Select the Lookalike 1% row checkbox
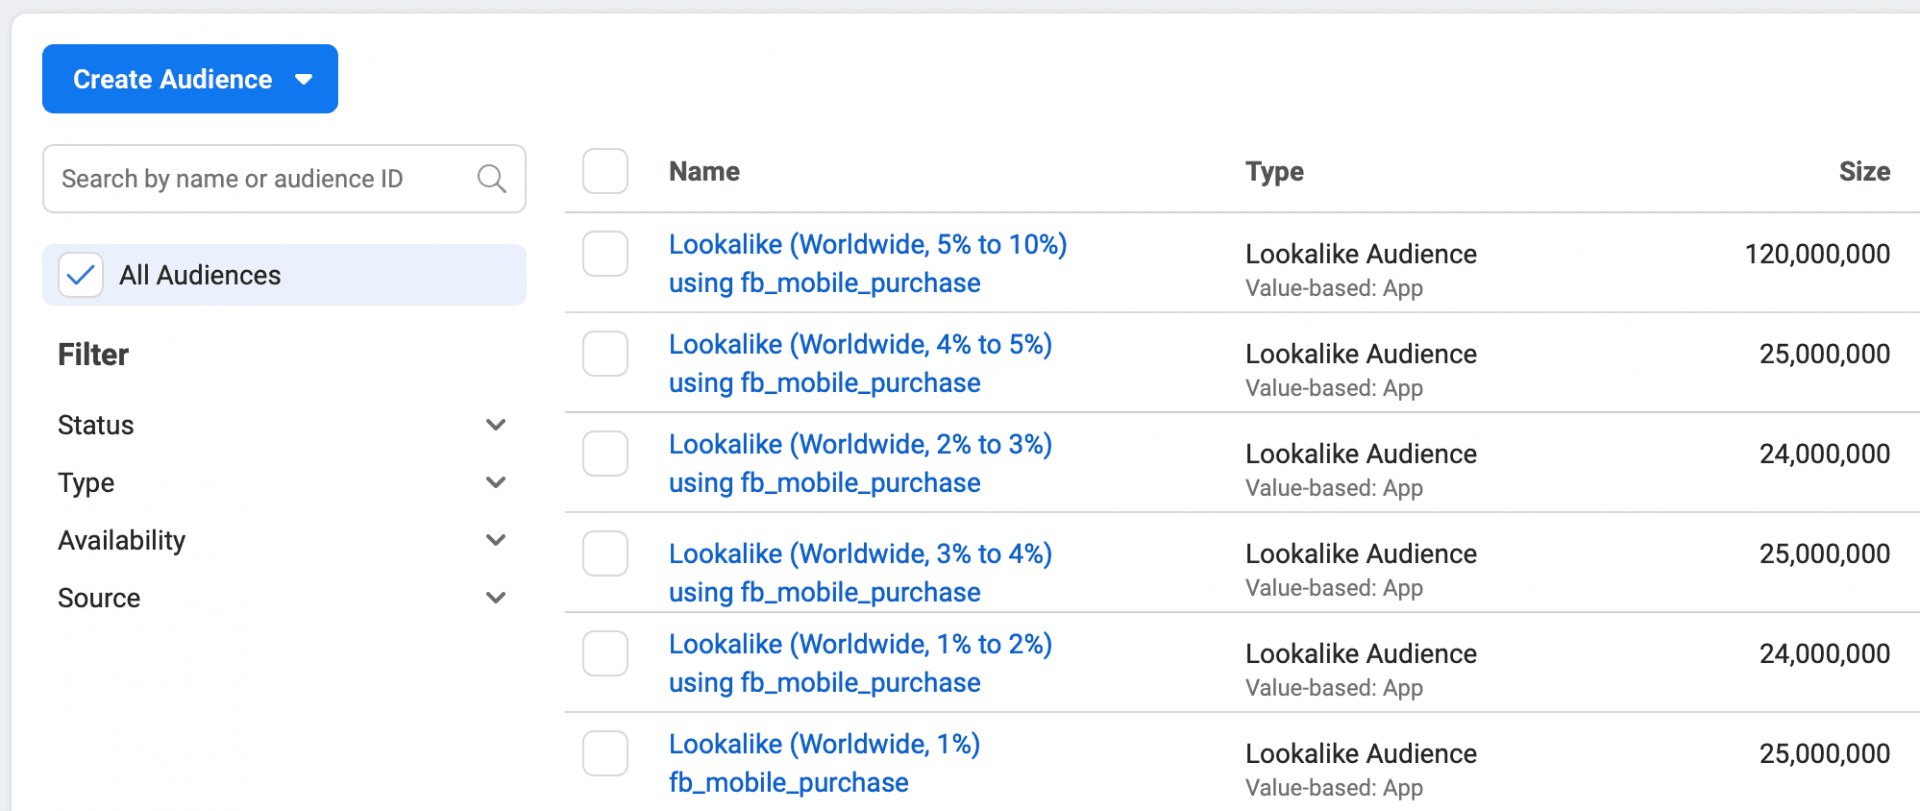The width and height of the screenshot is (1920, 811). (x=605, y=753)
